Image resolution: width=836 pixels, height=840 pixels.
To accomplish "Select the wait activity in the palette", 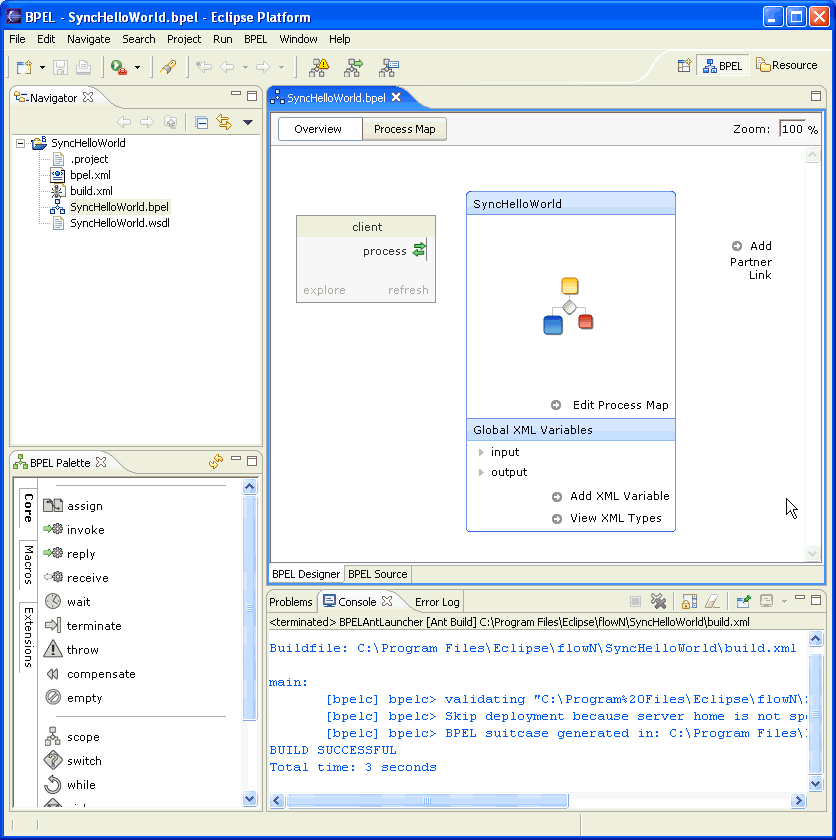I will click(x=67, y=602).
